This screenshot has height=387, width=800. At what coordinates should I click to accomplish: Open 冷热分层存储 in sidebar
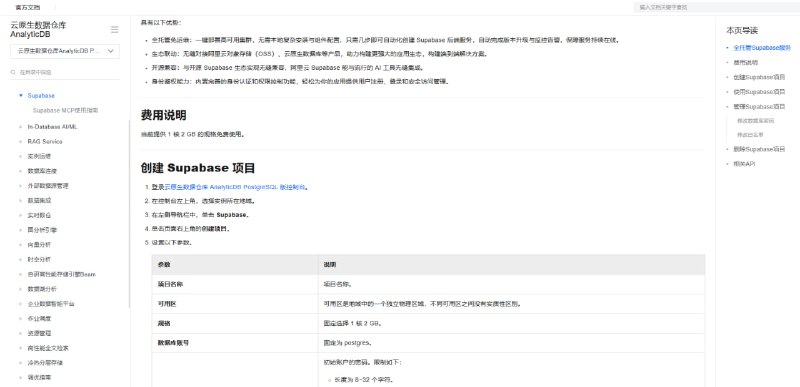tap(45, 363)
